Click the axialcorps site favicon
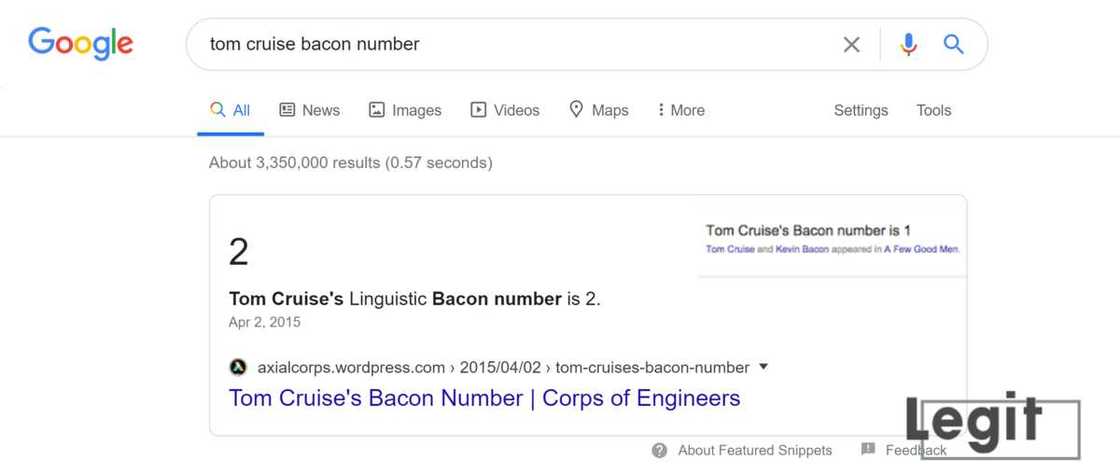Screen dimensions: 1120x475 pyautogui.click(x=238, y=367)
